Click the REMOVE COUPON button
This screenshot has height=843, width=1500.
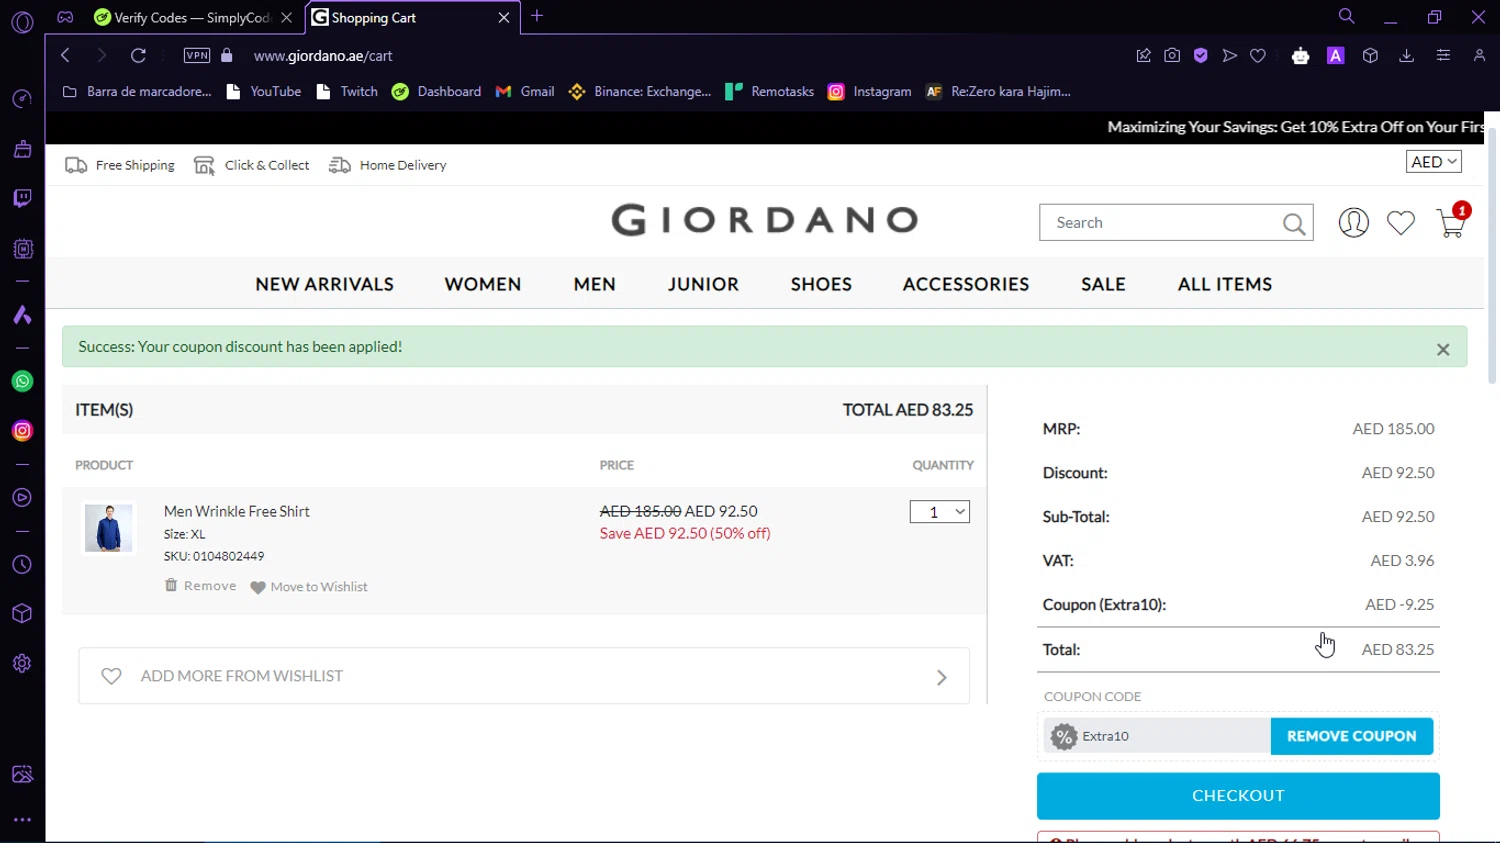(x=1351, y=736)
